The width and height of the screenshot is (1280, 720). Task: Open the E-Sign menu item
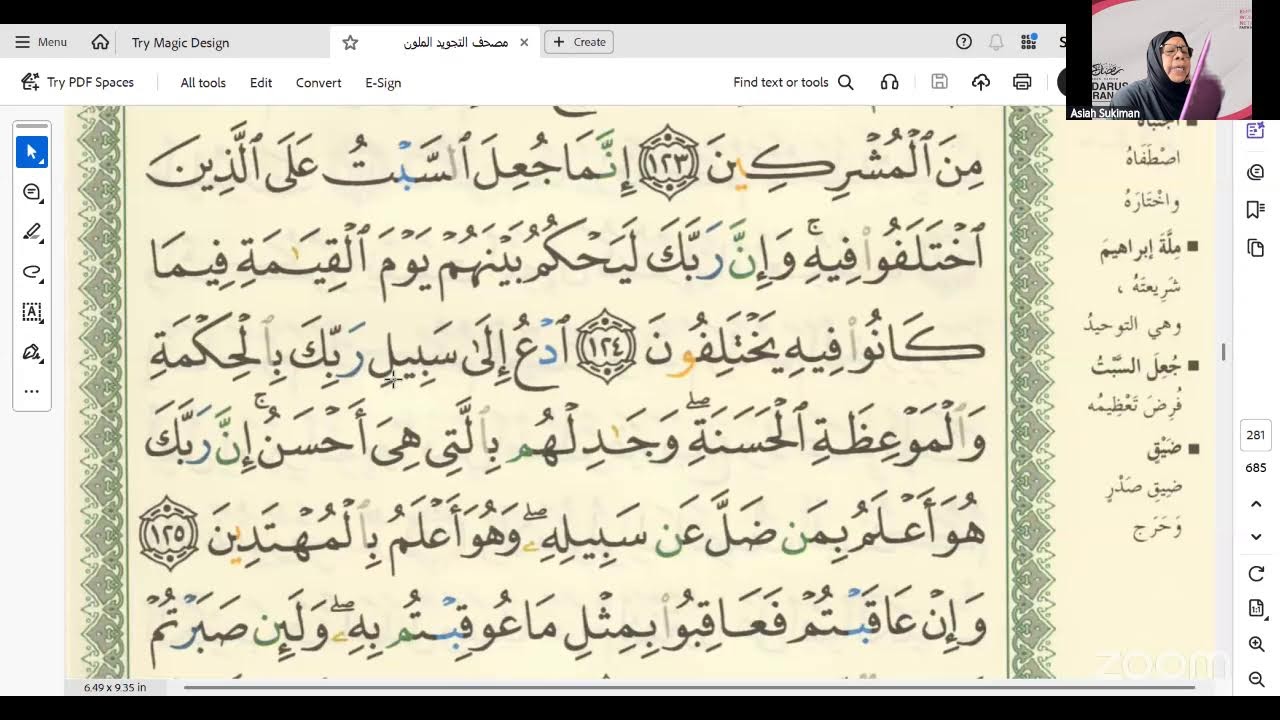pos(383,83)
